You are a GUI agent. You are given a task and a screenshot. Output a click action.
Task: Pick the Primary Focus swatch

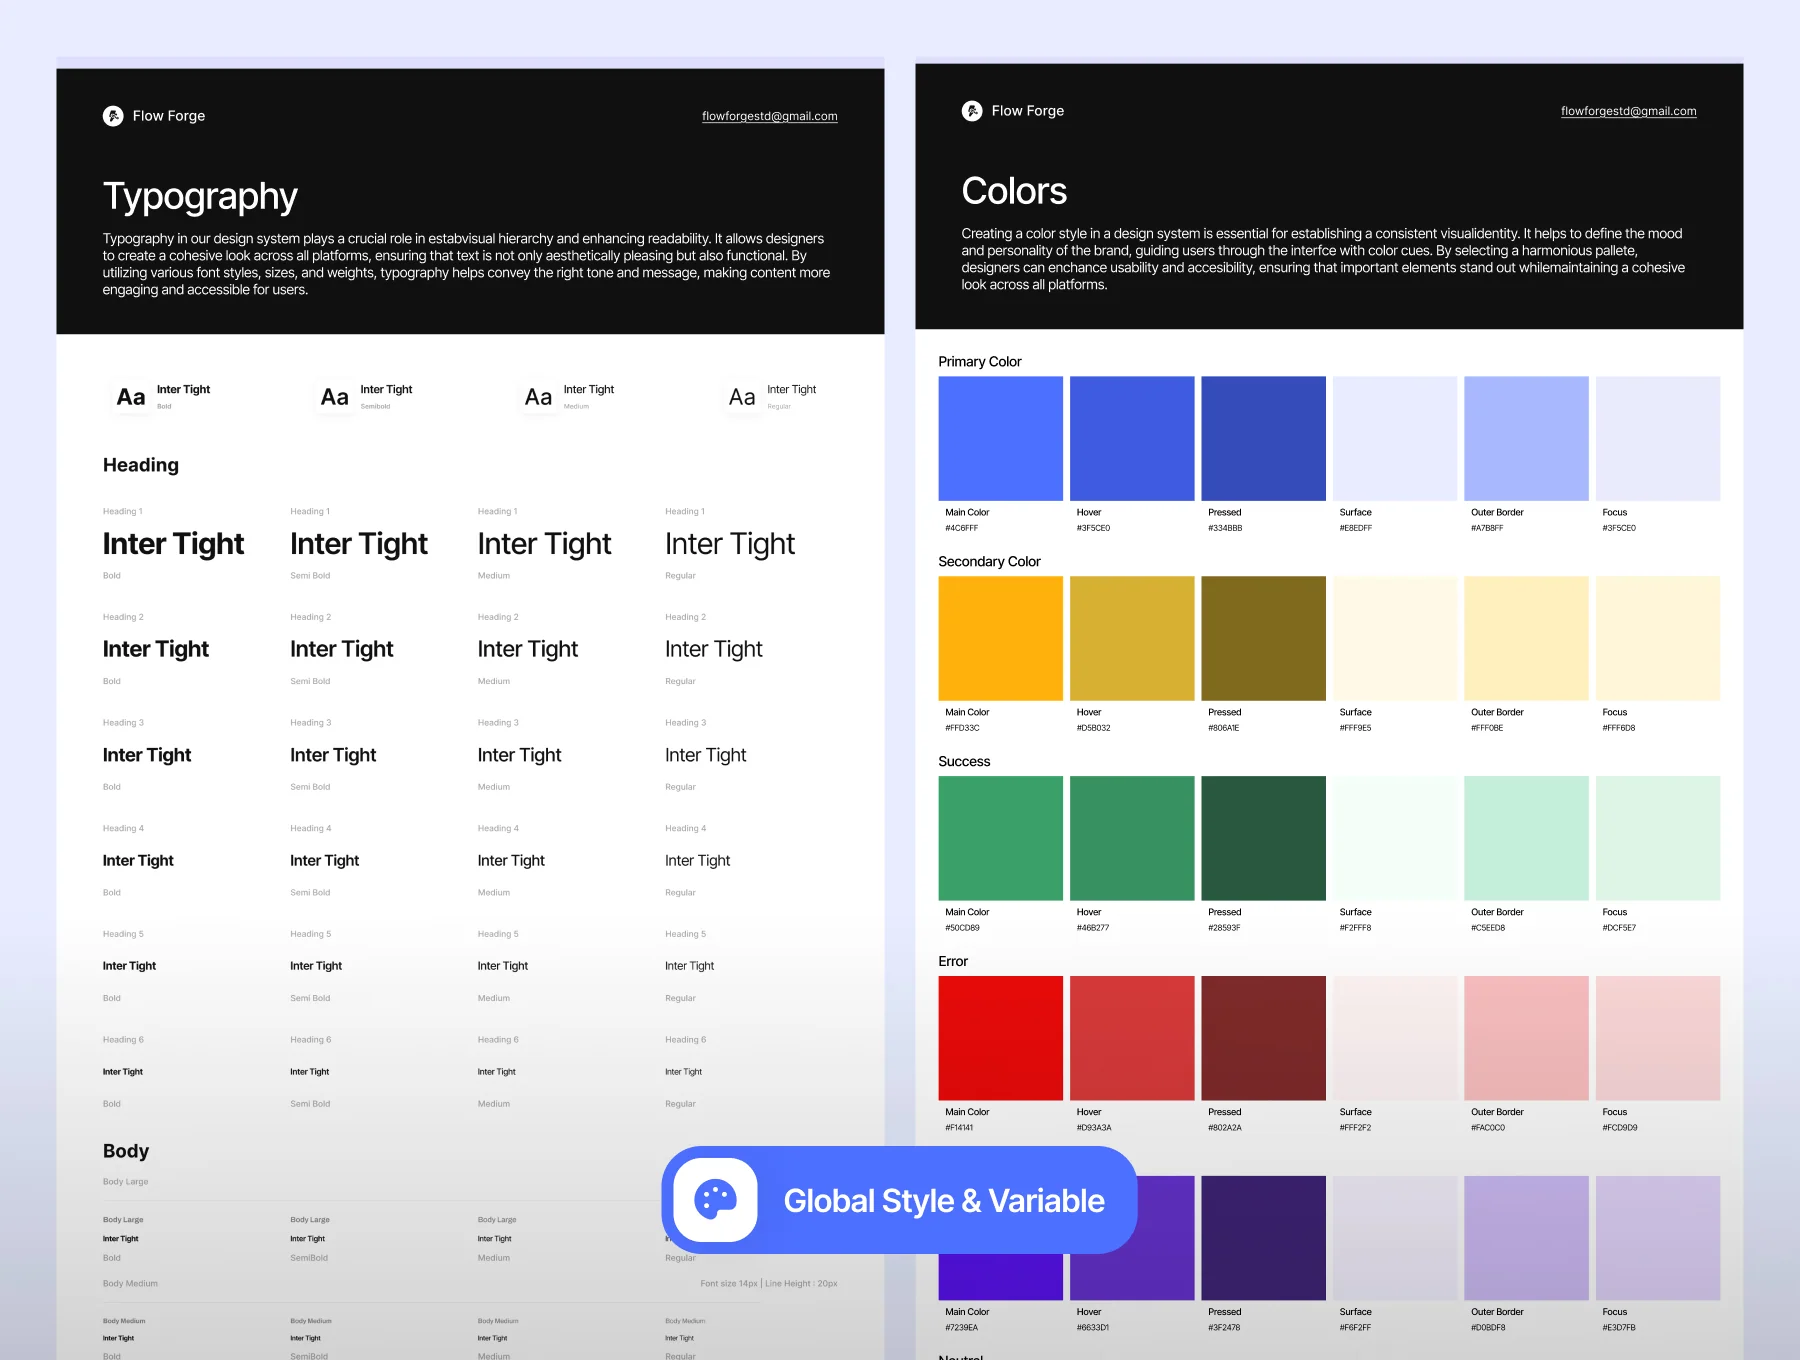tap(1658, 438)
